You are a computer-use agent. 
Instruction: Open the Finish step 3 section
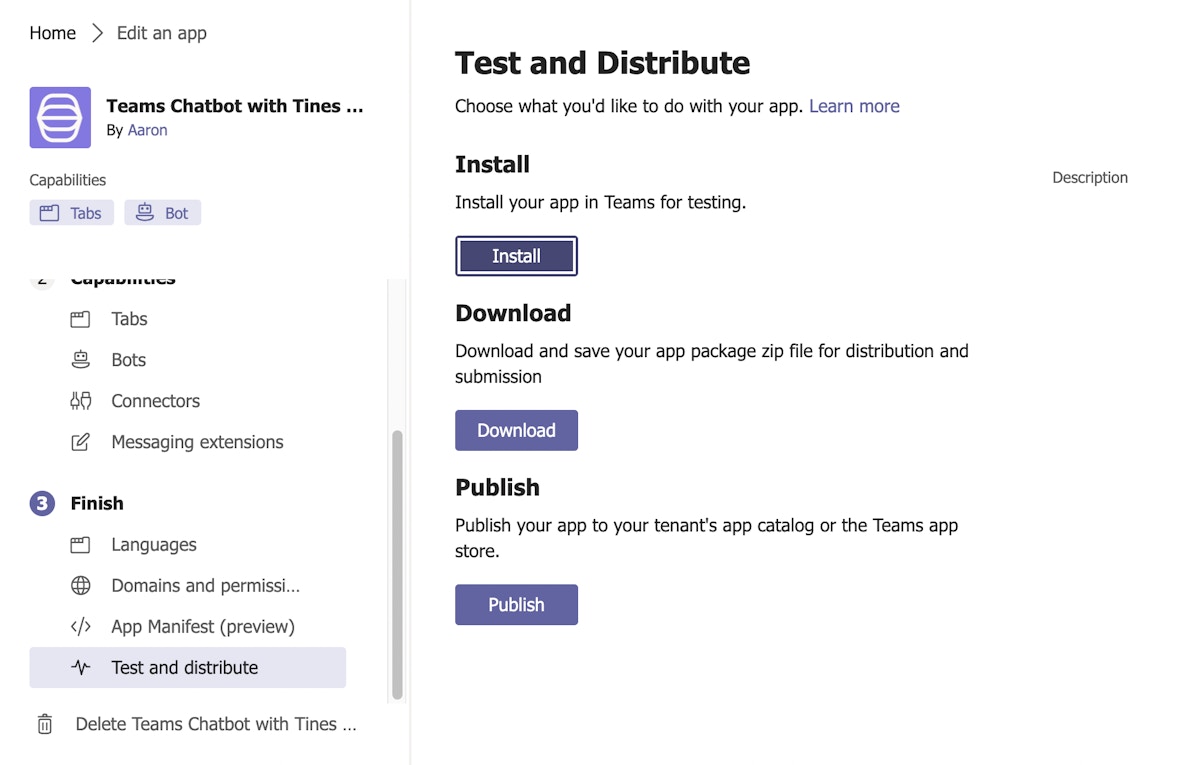pos(96,503)
